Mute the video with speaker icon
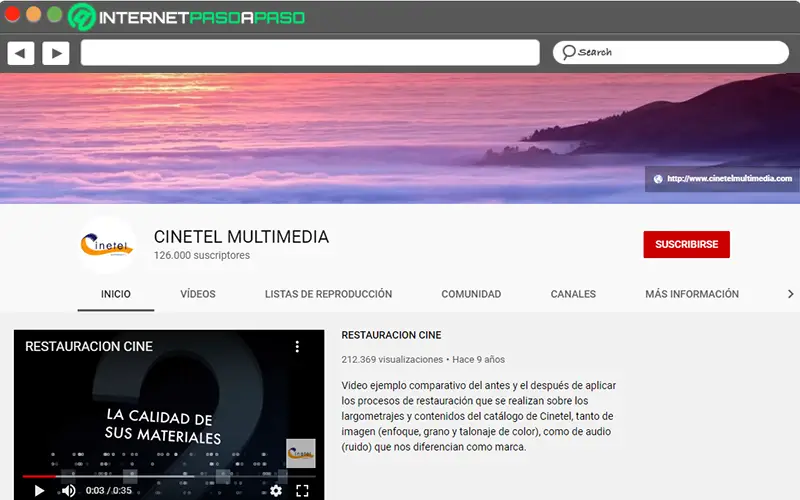800x500 pixels. click(69, 490)
